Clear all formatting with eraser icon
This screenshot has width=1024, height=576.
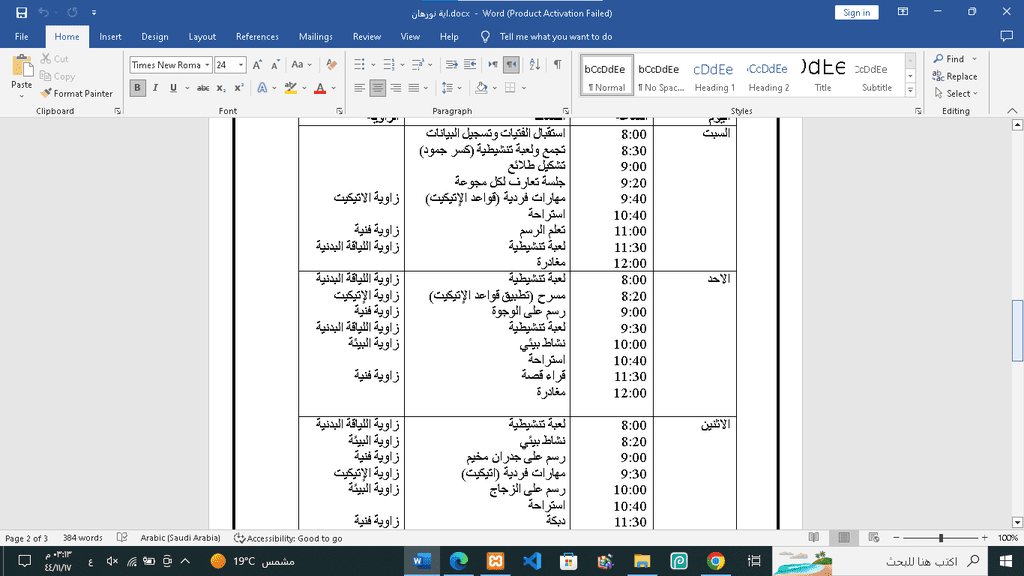pyautogui.click(x=331, y=65)
